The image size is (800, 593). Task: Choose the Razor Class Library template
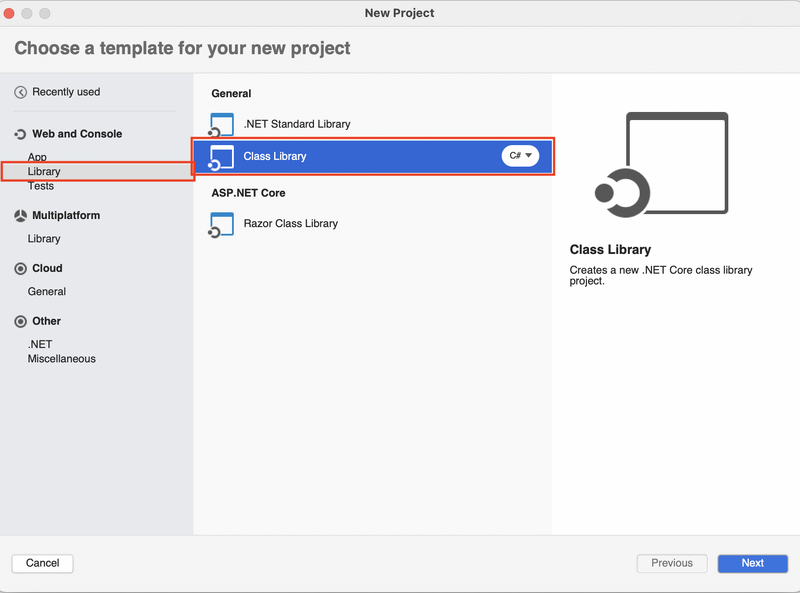pyautogui.click(x=372, y=224)
